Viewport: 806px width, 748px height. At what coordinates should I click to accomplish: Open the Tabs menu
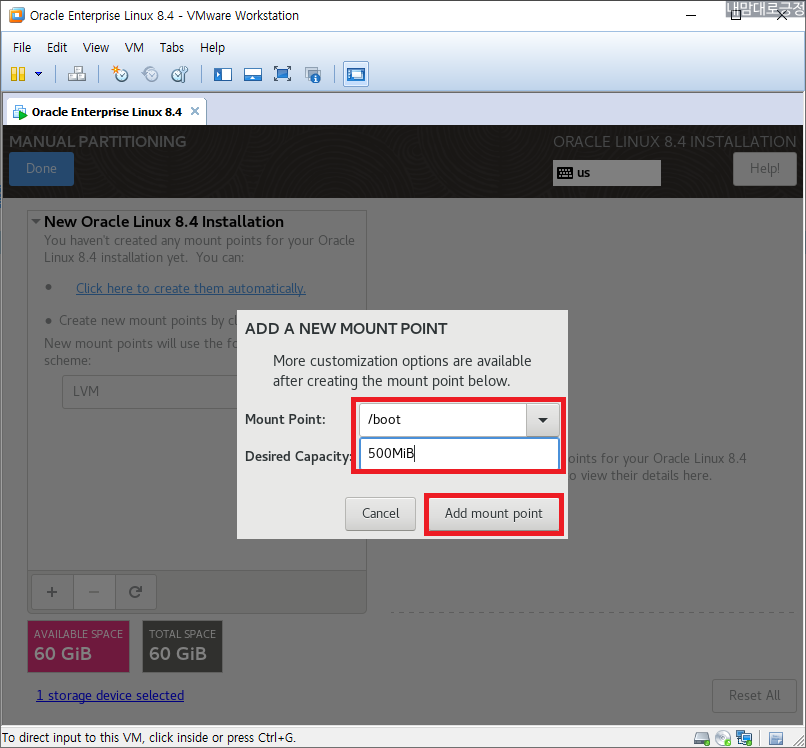tap(172, 47)
